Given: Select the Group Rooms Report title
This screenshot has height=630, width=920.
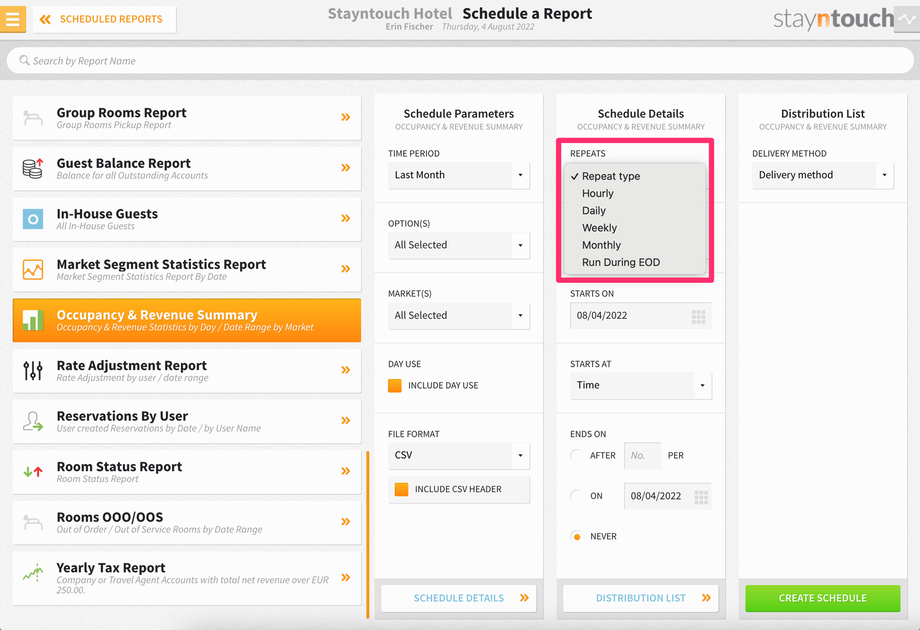Looking at the screenshot, I should (x=121, y=113).
